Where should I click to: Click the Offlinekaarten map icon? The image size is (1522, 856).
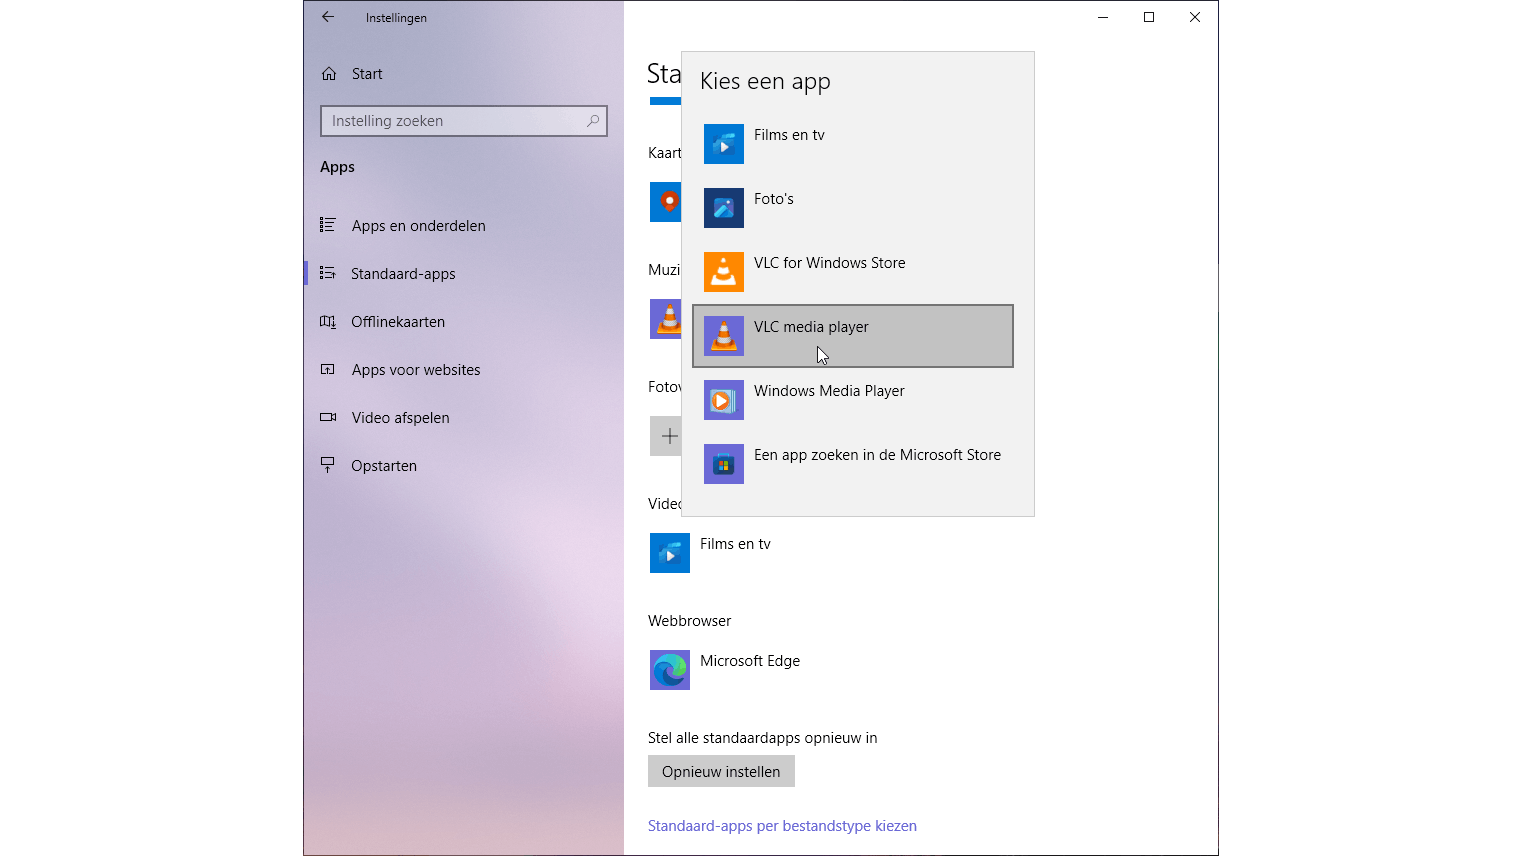(x=327, y=321)
